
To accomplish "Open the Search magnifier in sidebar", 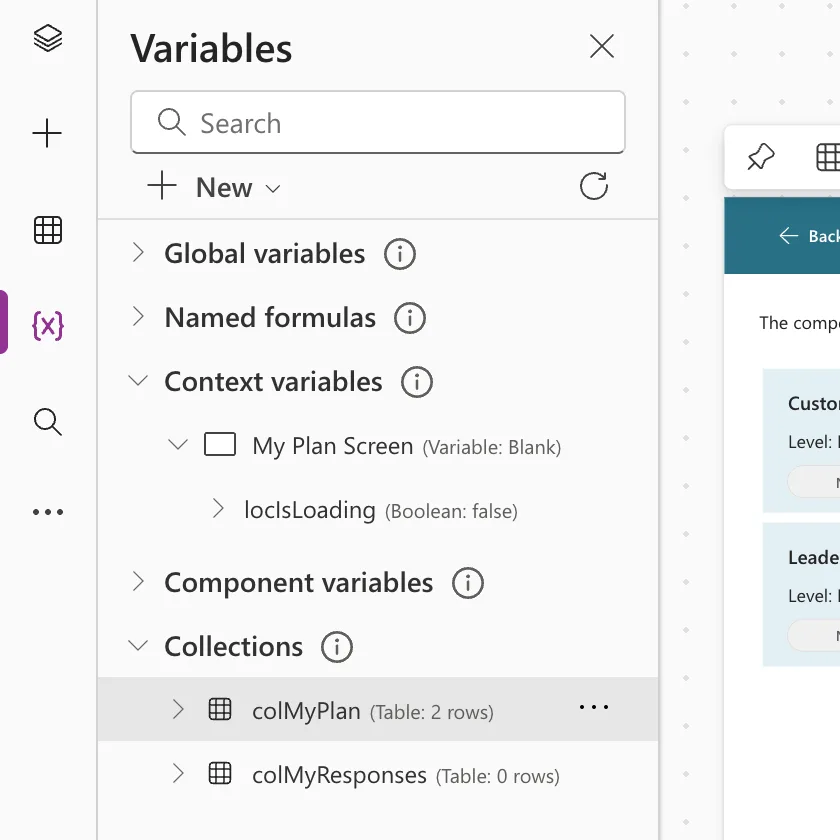I will click(48, 422).
